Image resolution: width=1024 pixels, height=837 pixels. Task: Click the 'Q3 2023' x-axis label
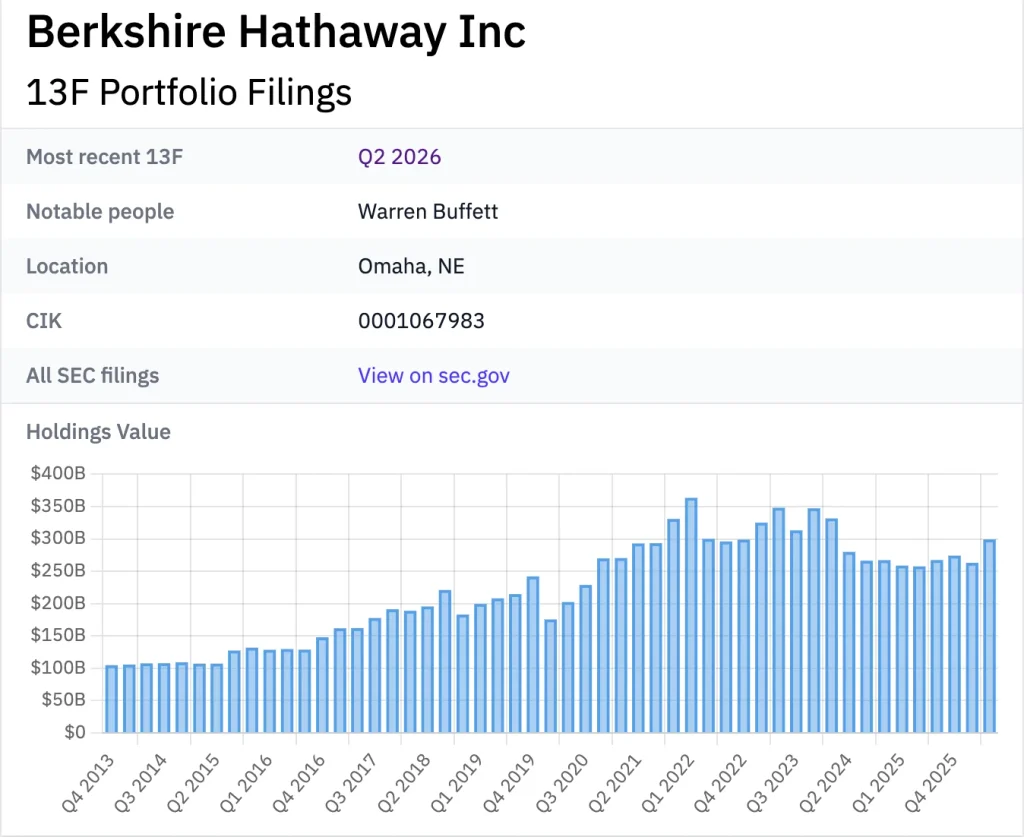pos(774,783)
